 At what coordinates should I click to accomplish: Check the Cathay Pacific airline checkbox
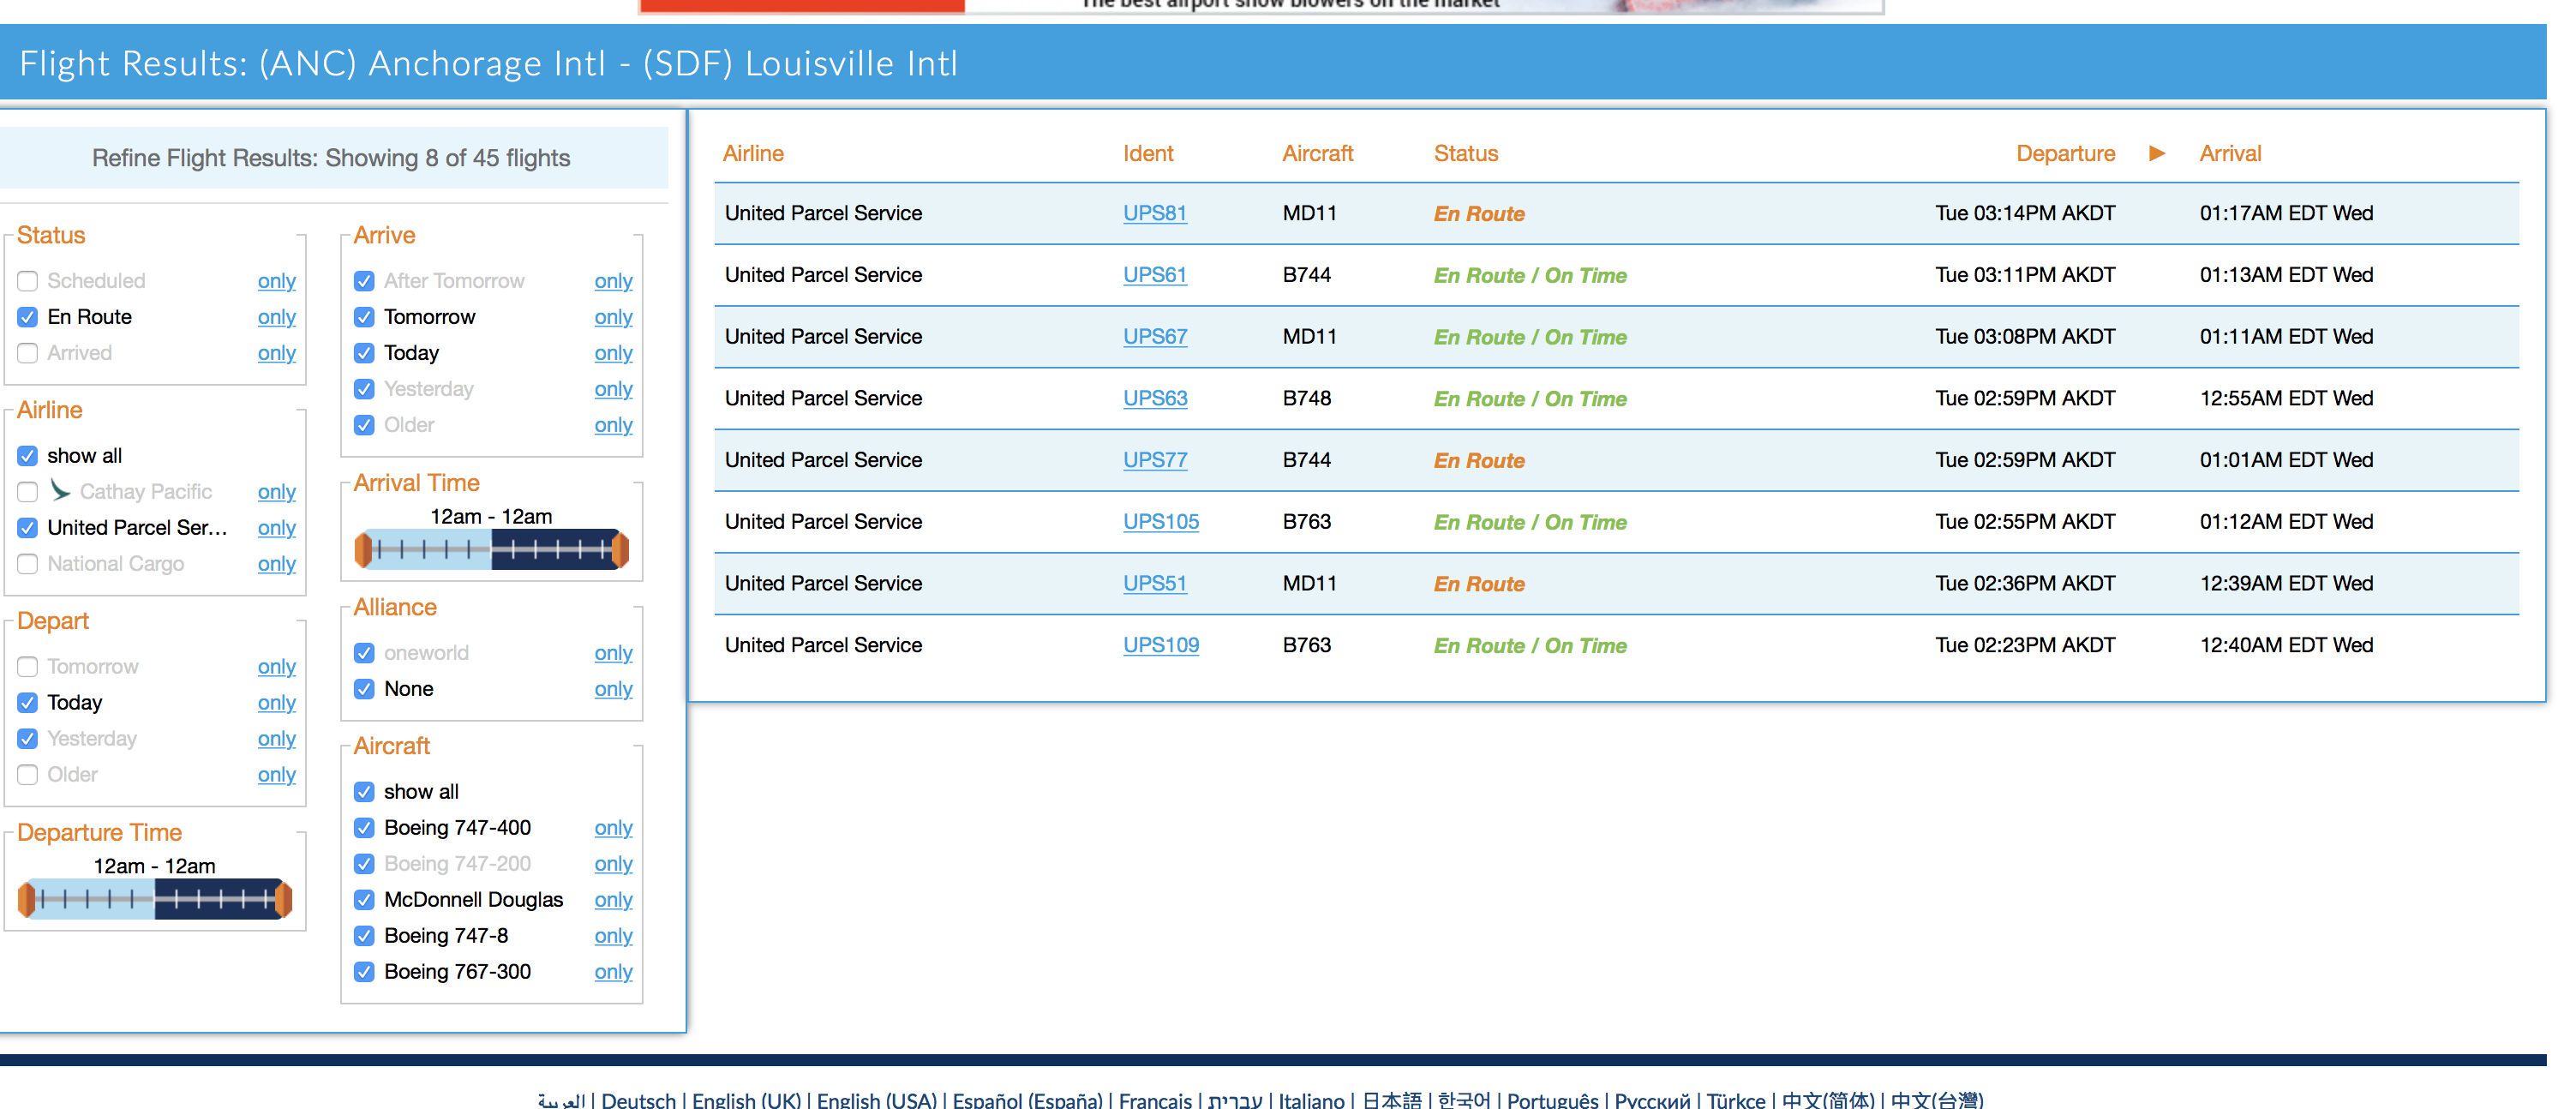pyautogui.click(x=28, y=492)
